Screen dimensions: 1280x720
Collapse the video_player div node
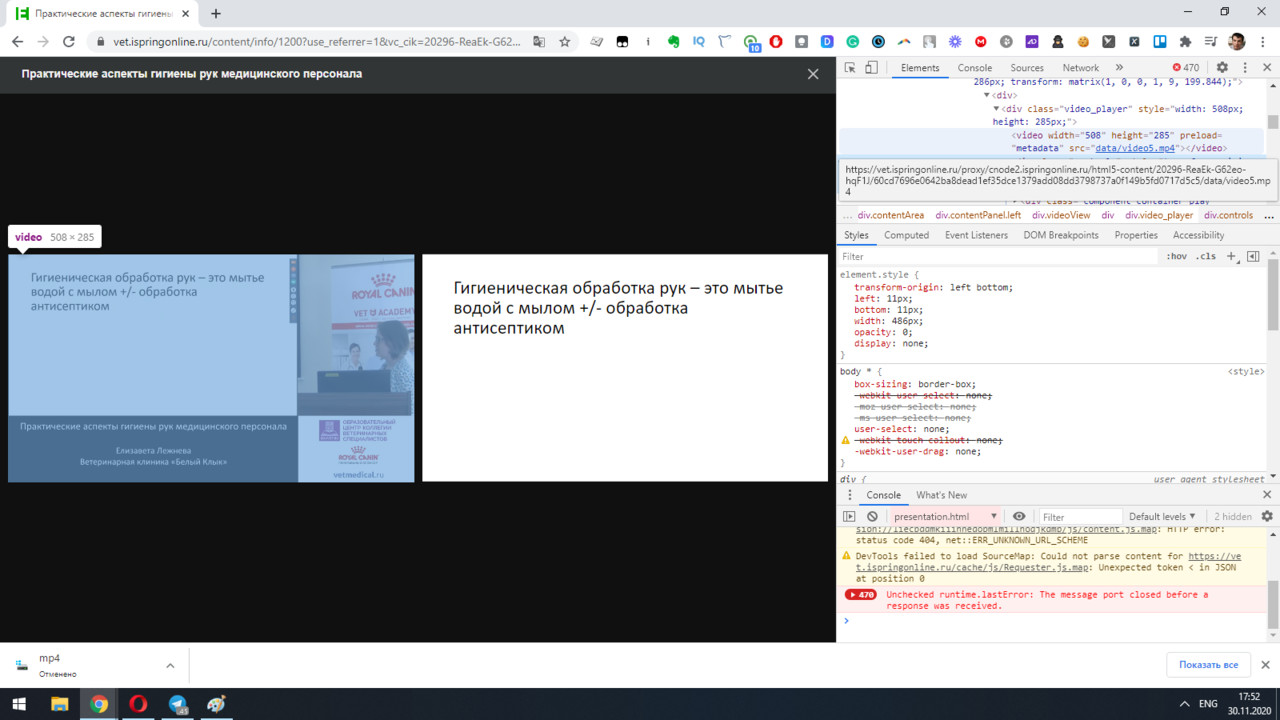[997, 109]
